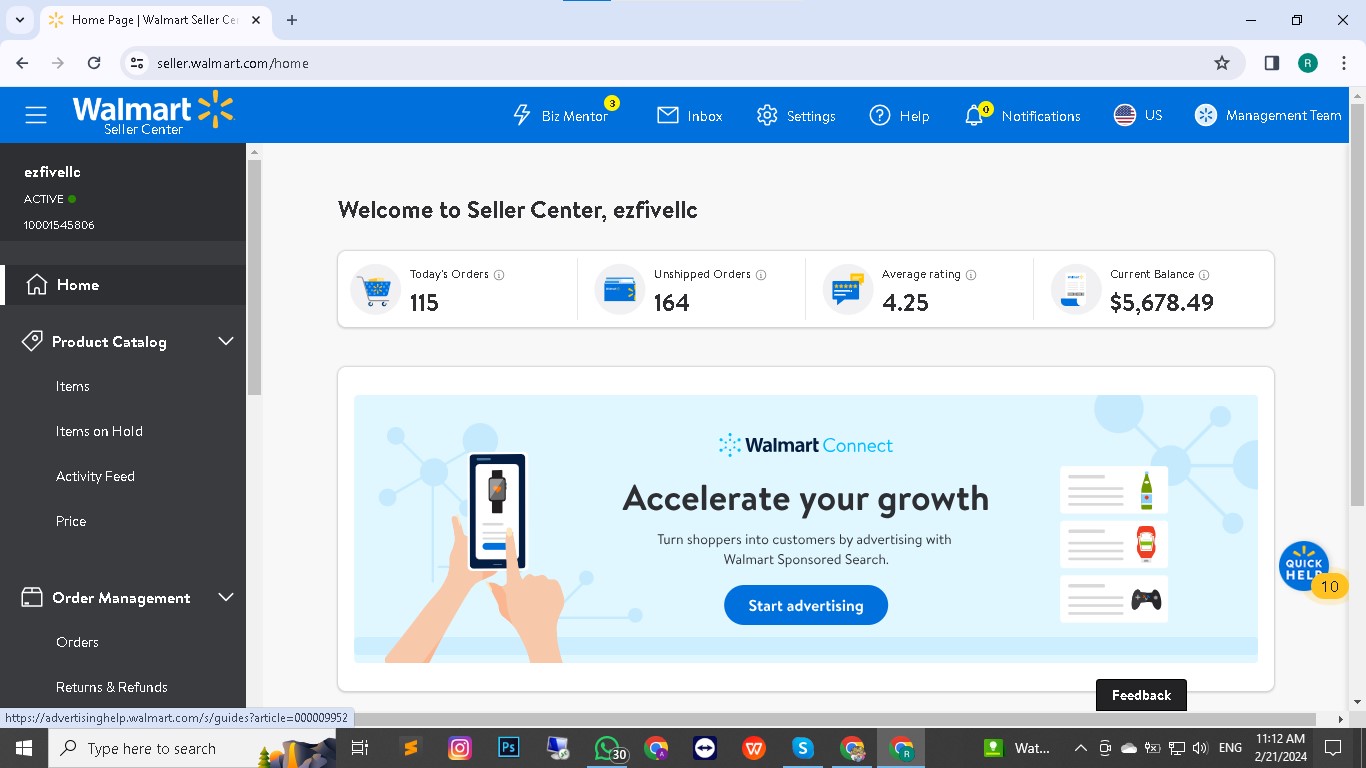
Task: Open Activity Feed in the sidebar
Action: pyautogui.click(x=95, y=477)
